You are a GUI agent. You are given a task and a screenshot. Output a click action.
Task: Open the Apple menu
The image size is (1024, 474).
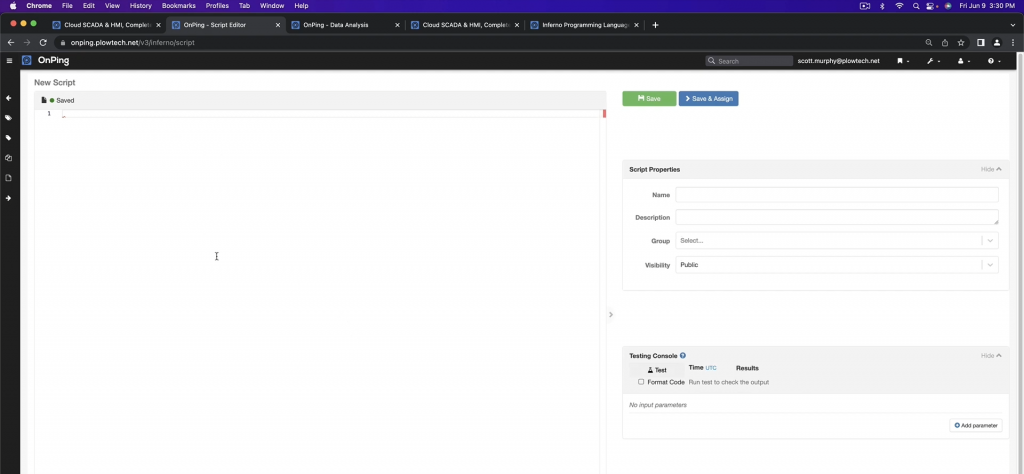tap(13, 6)
